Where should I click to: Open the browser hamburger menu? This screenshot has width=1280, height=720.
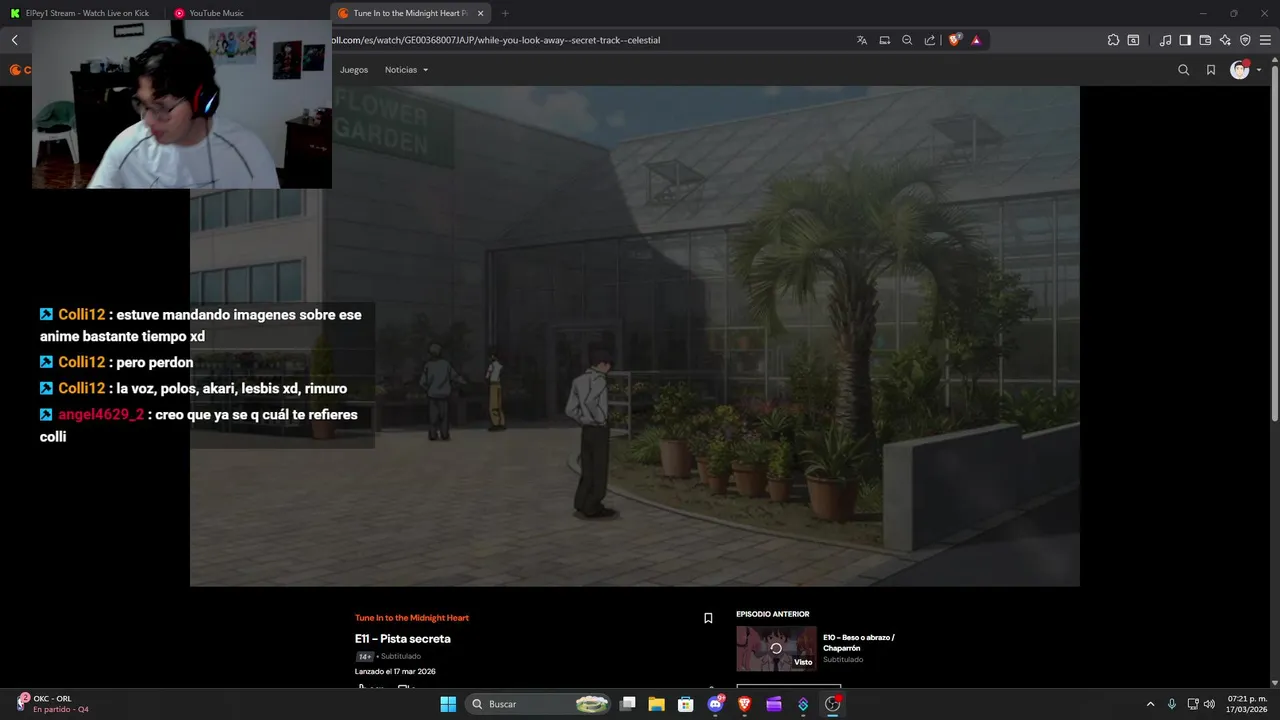(x=1265, y=40)
